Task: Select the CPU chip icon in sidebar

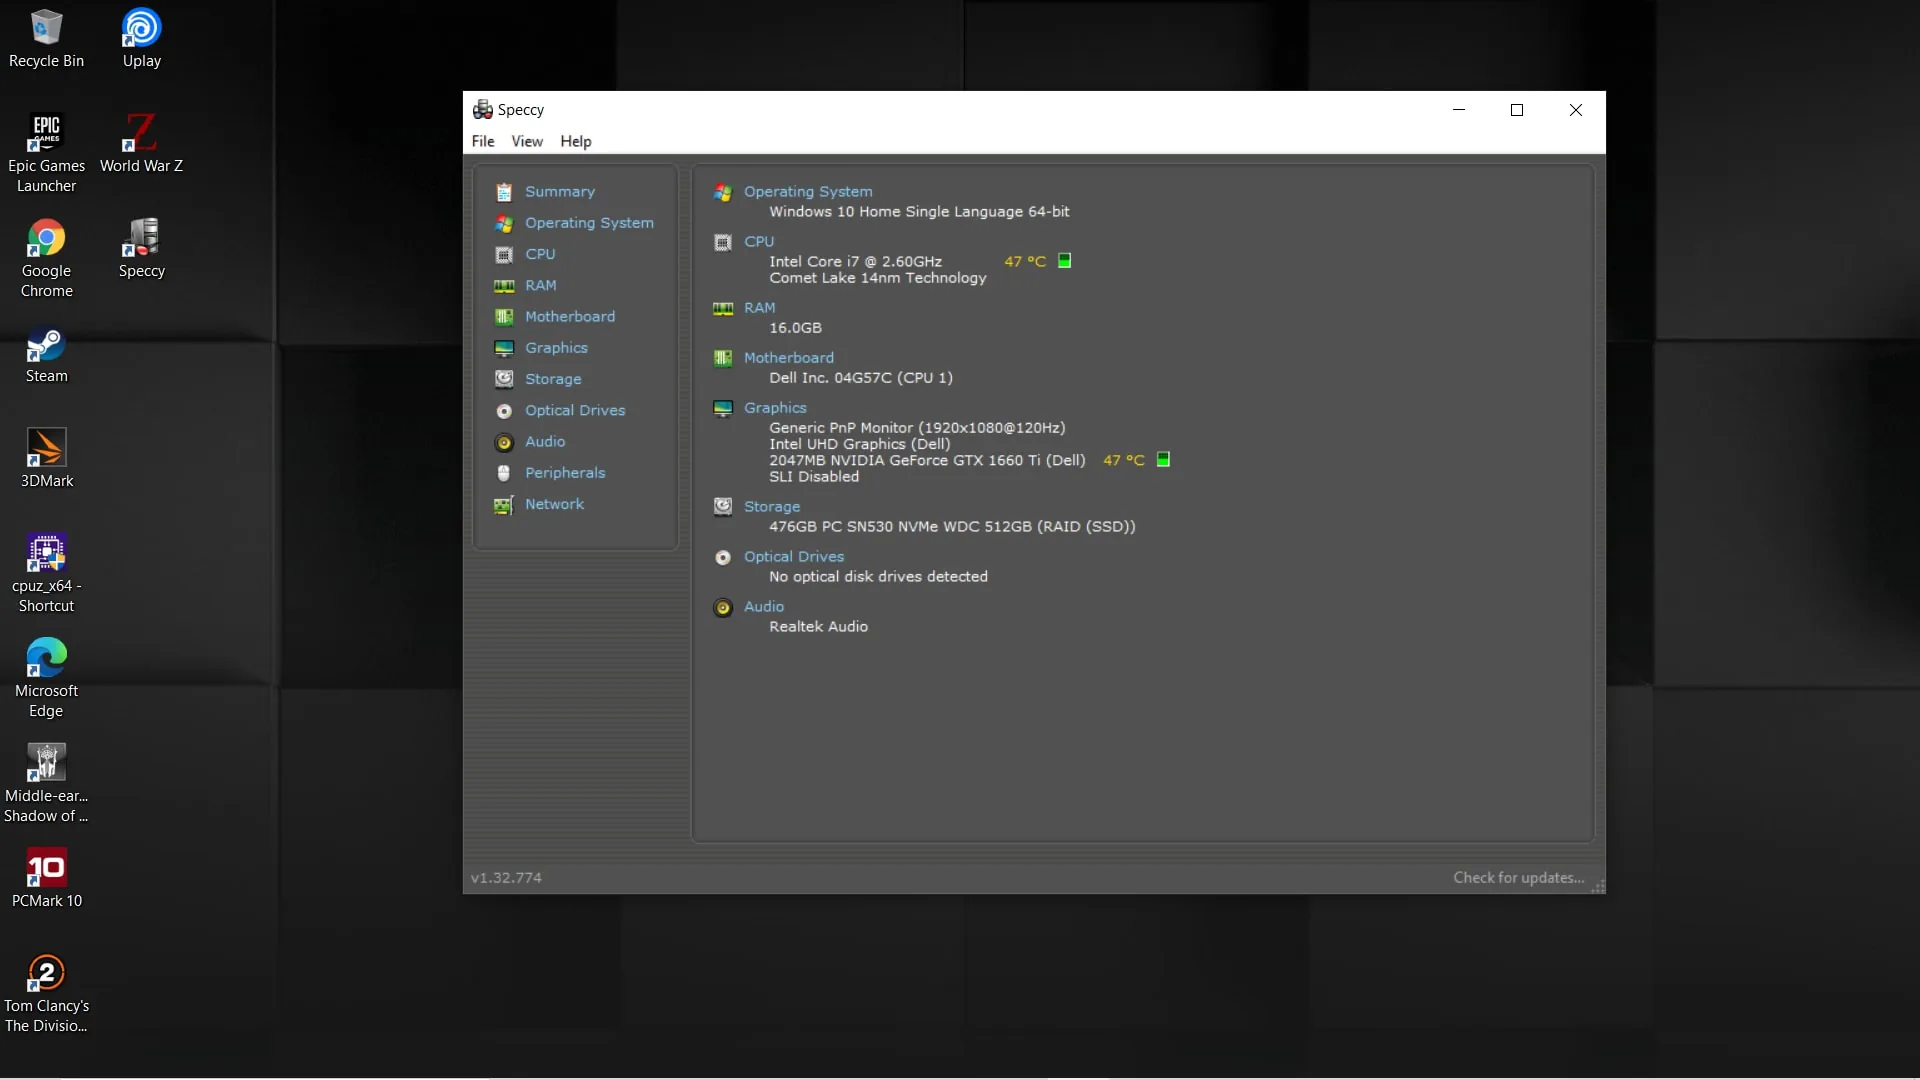Action: [504, 254]
